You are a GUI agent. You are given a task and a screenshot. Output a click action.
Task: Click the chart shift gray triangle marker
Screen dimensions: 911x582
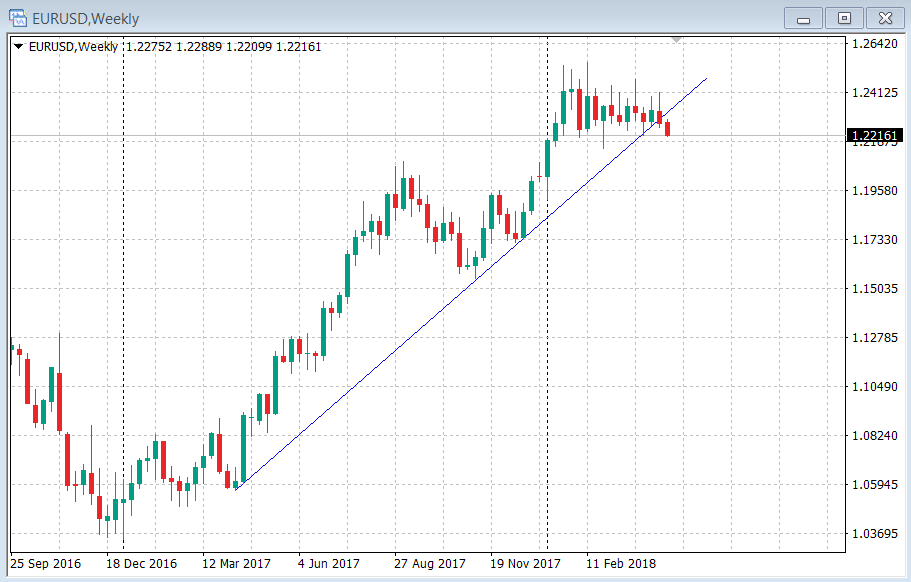point(676,39)
